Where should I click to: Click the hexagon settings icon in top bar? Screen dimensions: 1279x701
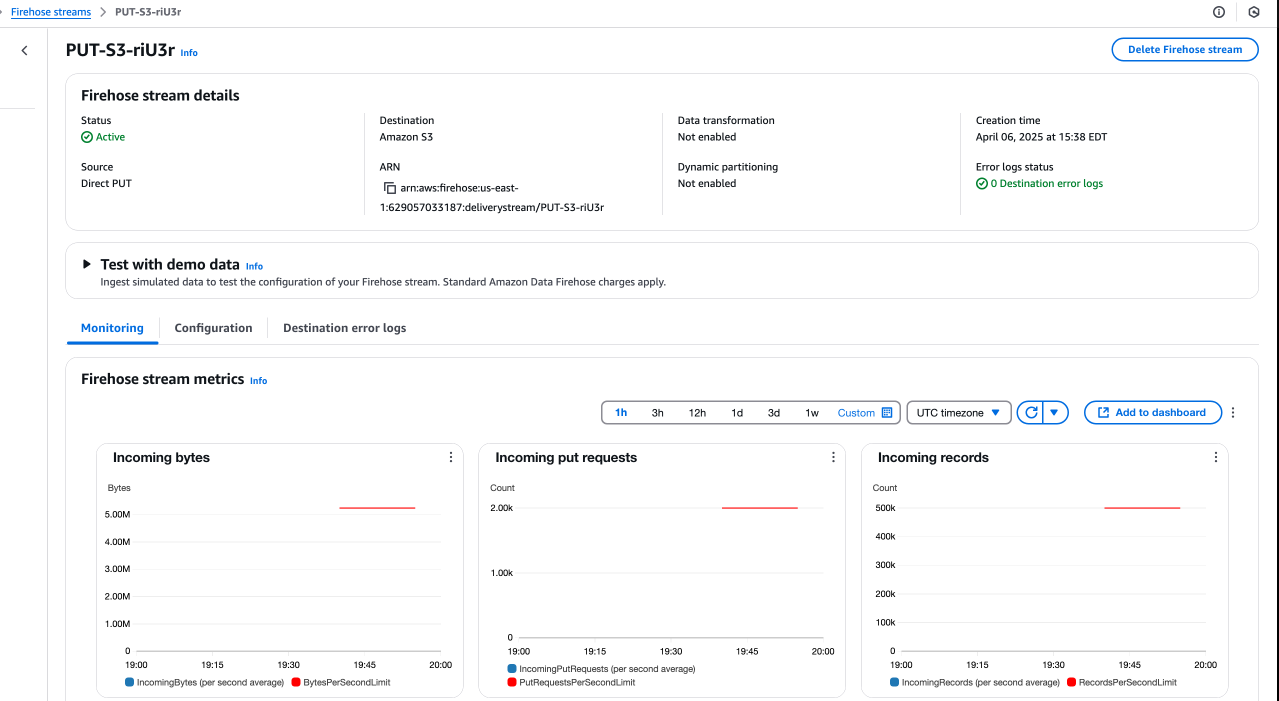tap(1254, 12)
